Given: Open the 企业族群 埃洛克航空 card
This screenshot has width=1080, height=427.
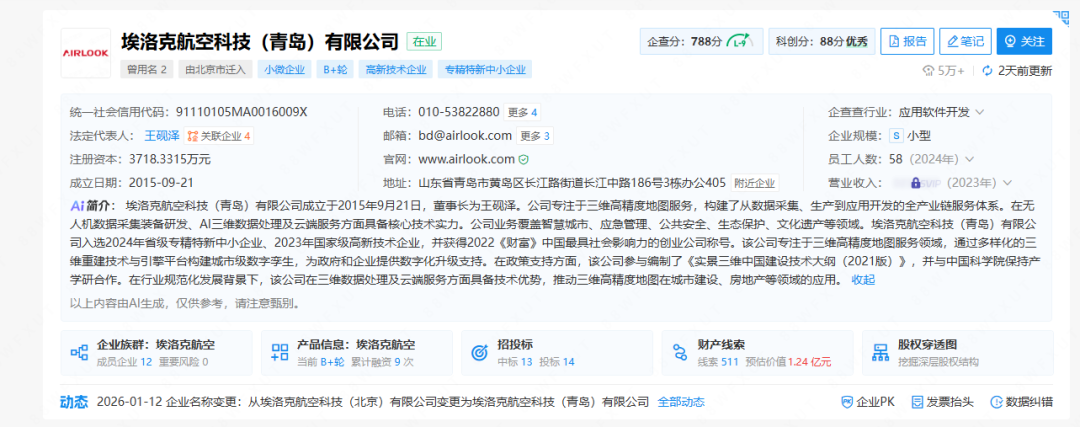Looking at the screenshot, I should [156, 353].
